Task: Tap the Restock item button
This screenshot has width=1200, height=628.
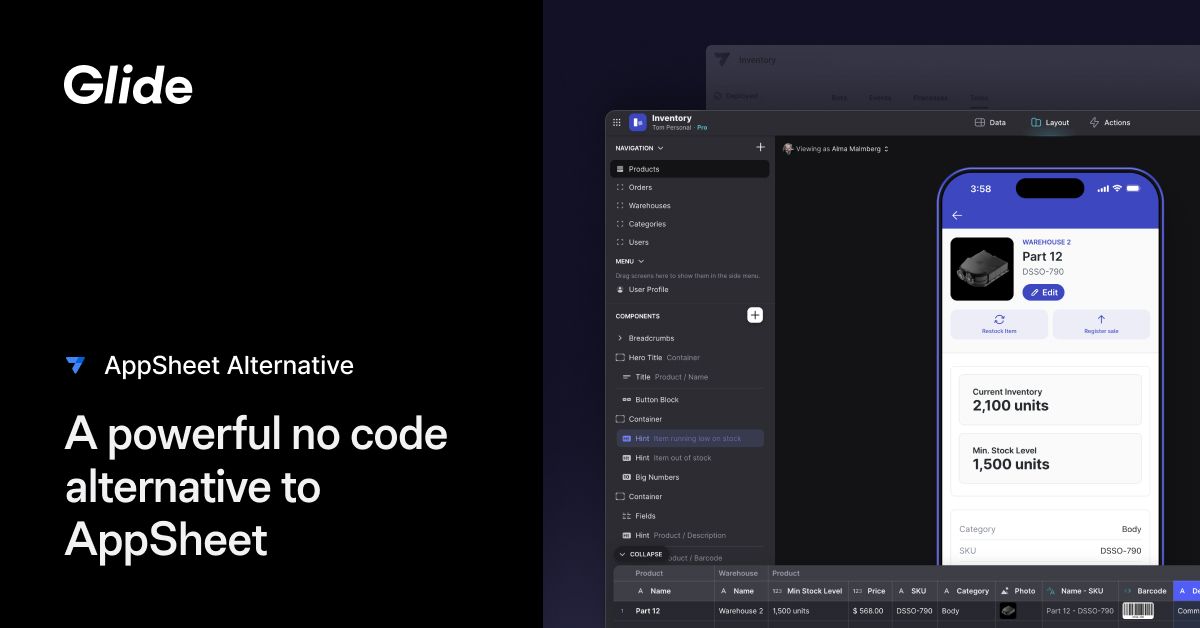Action: 999,324
